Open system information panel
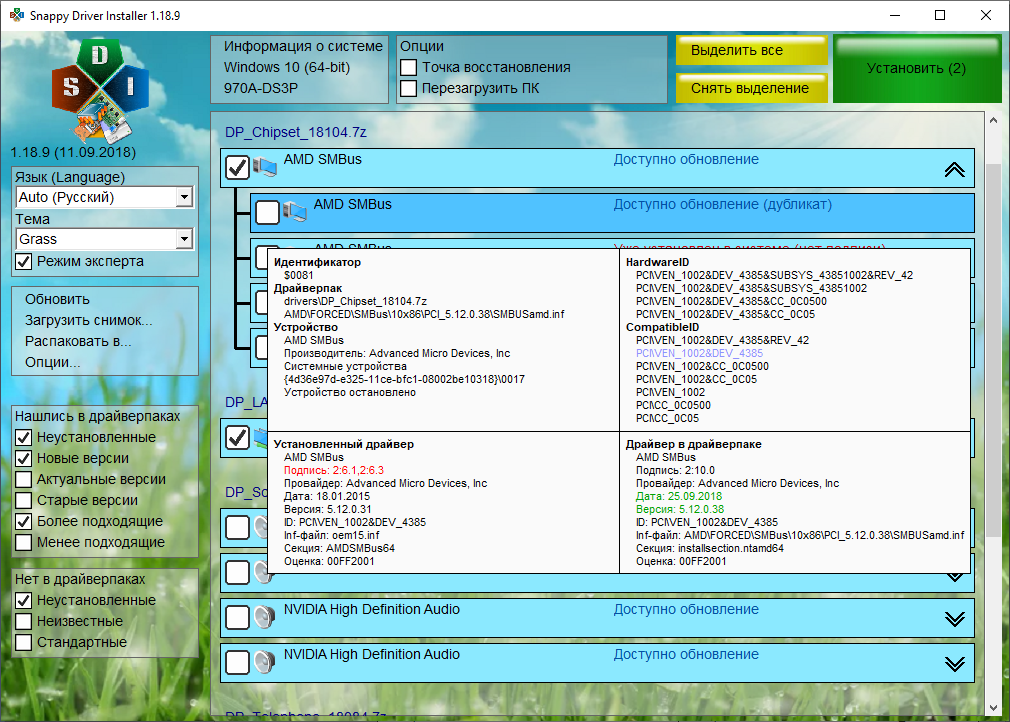The width and height of the screenshot is (1010, 722). click(300, 69)
